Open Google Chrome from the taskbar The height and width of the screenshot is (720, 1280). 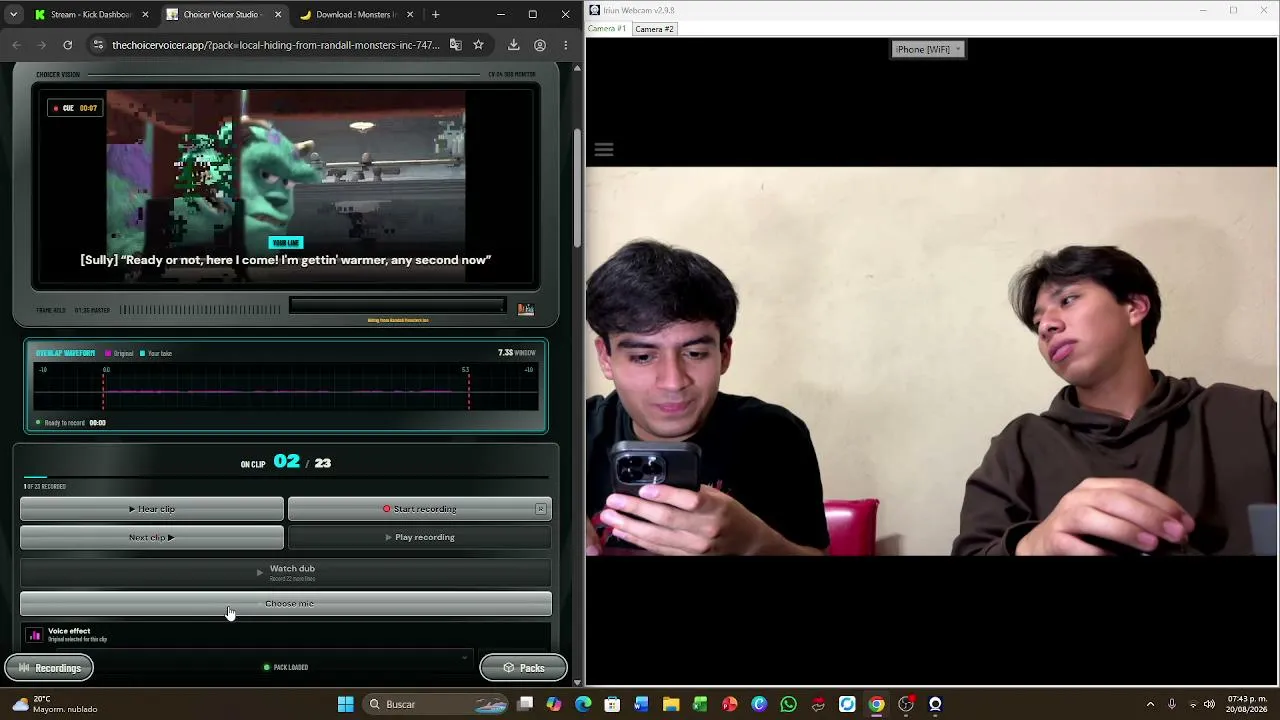(x=876, y=704)
